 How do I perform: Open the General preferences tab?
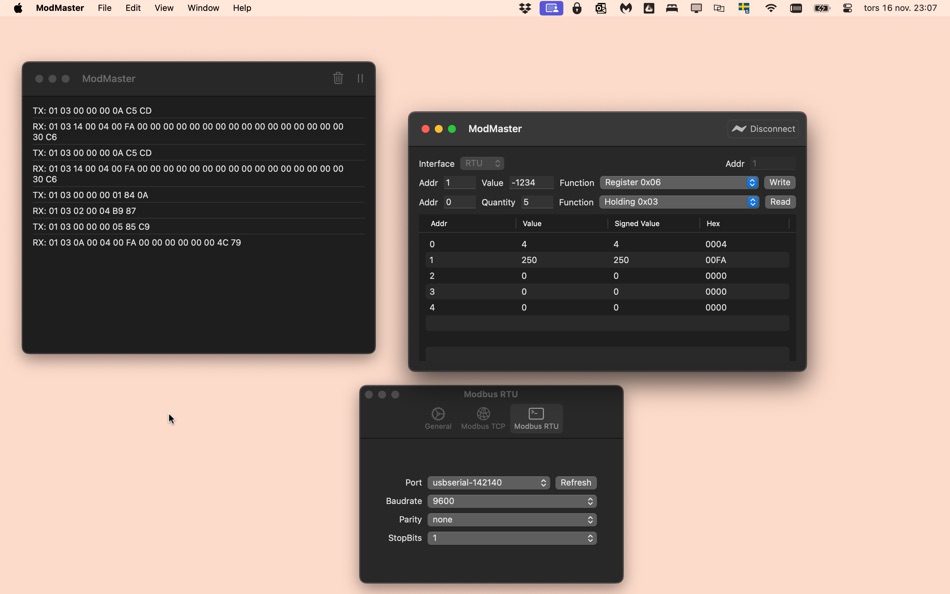438,418
